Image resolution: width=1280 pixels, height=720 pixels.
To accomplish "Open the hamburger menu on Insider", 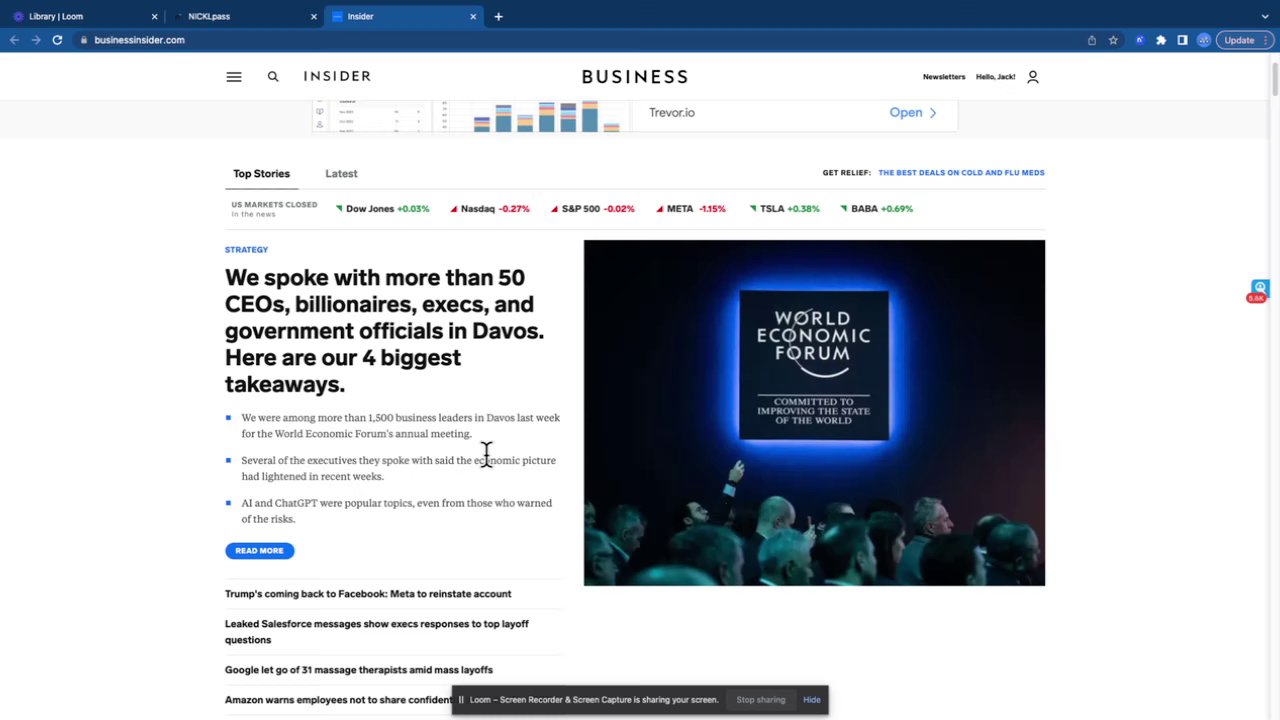I will [x=234, y=77].
